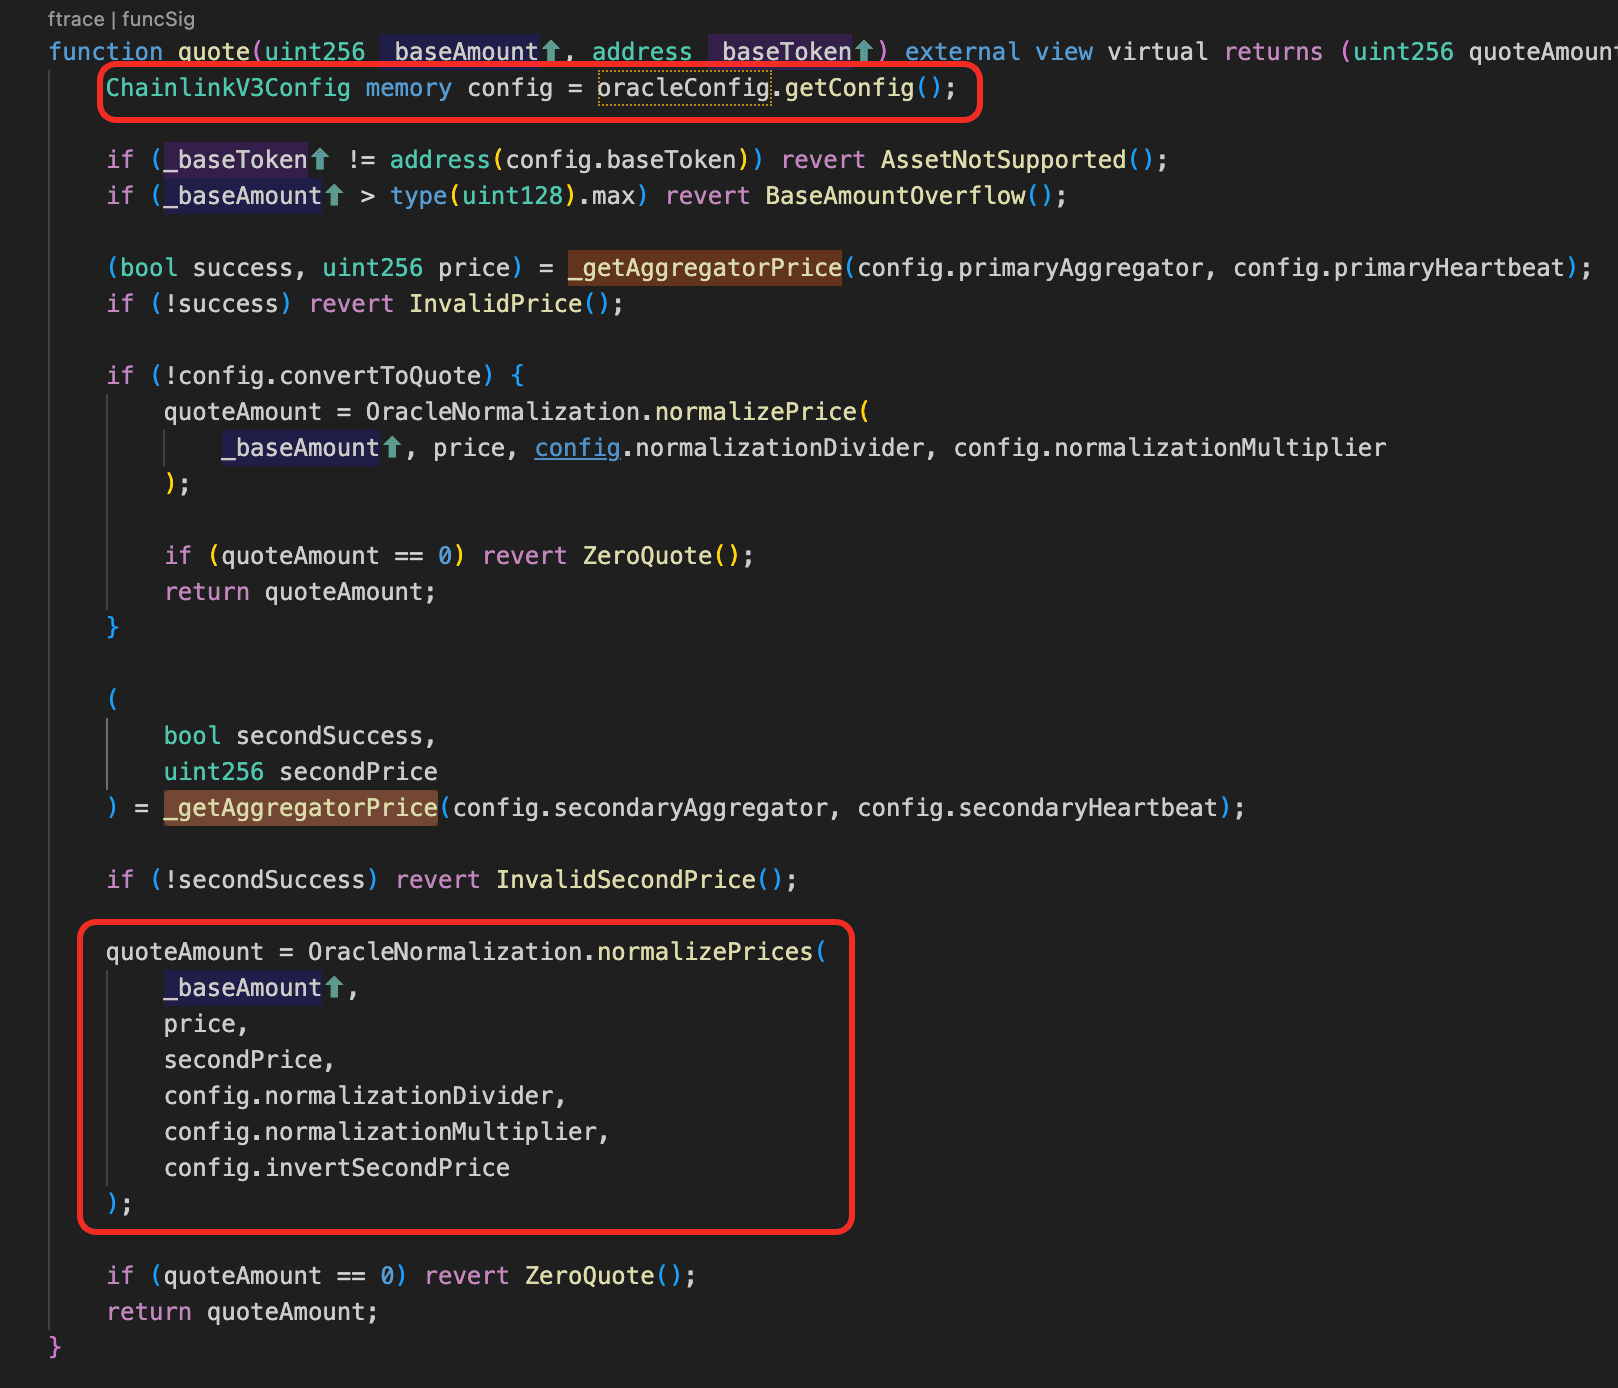Click config.invertSecondPrice argument

click(x=337, y=1167)
